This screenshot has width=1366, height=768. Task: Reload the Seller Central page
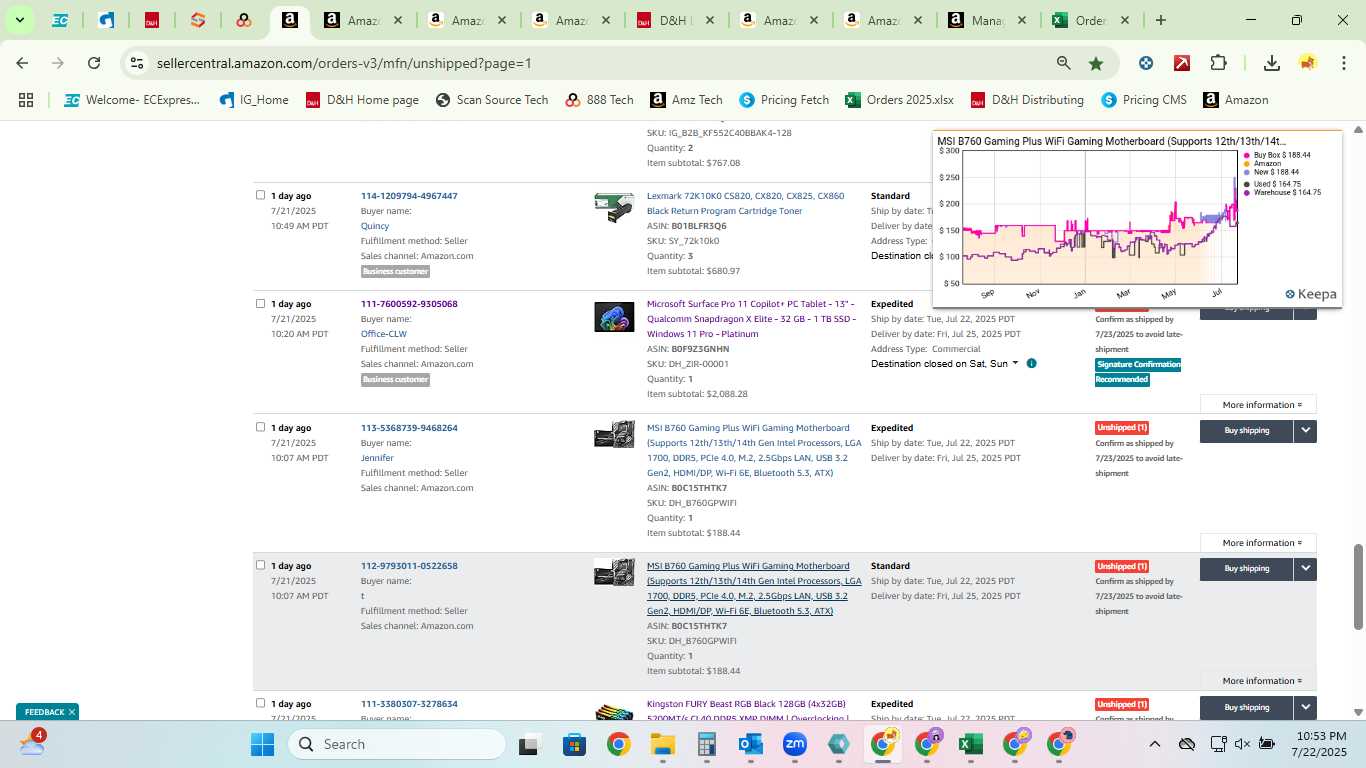point(94,63)
